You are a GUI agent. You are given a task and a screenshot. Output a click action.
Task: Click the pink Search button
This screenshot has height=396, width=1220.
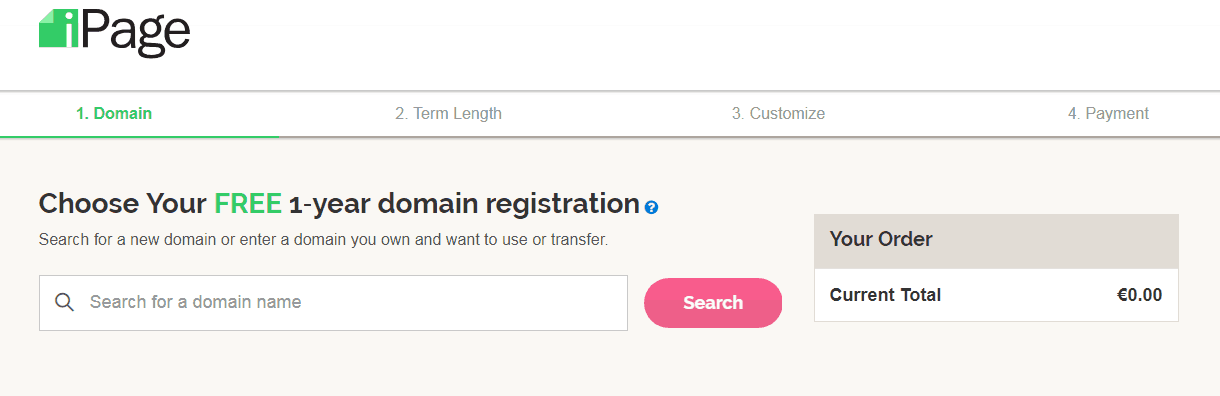(x=713, y=302)
